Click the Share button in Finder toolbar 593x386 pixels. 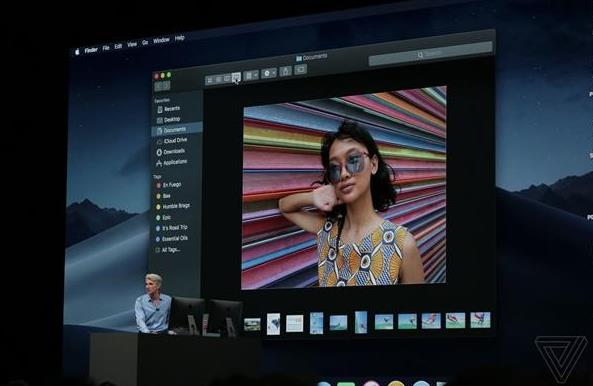(286, 71)
